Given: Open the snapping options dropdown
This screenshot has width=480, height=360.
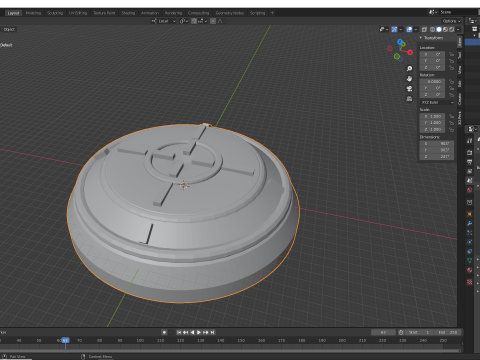Looking at the screenshot, I should point(202,21).
